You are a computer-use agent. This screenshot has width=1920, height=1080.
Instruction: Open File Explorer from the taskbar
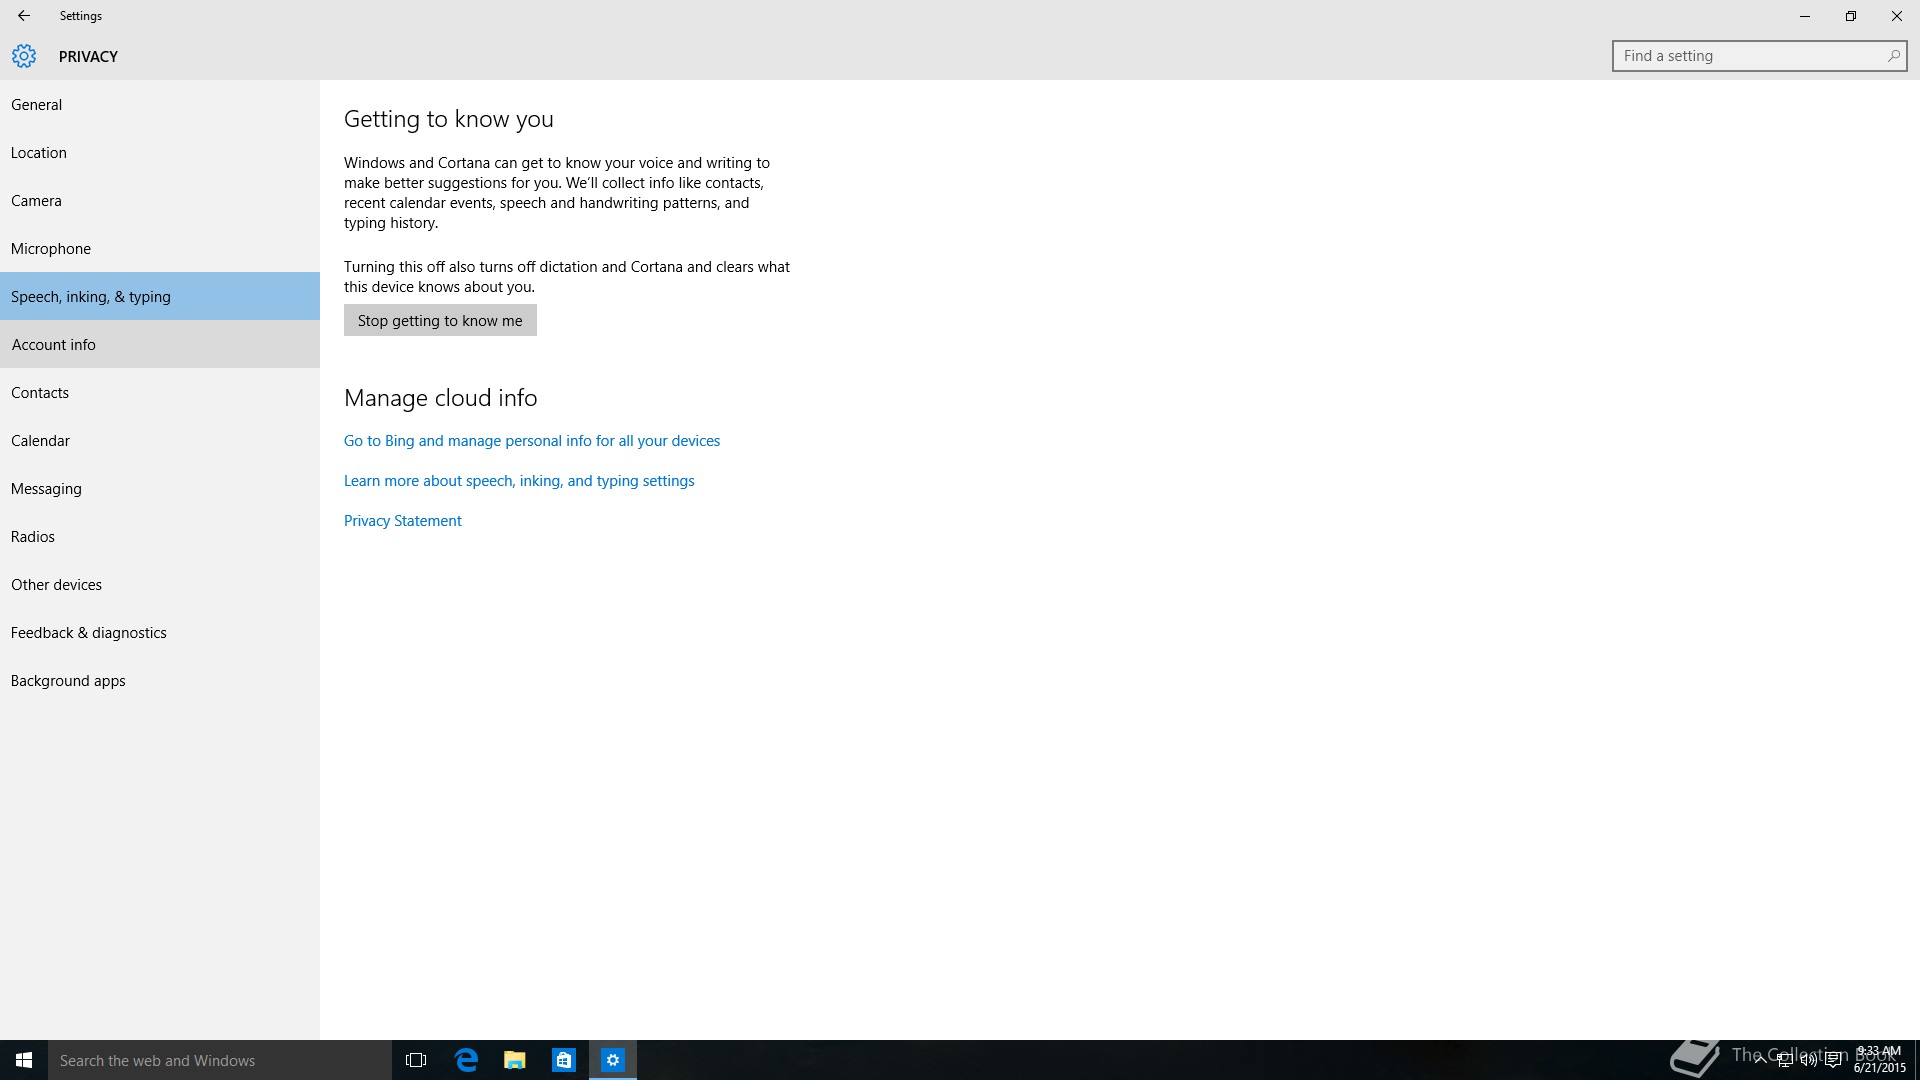(515, 1060)
